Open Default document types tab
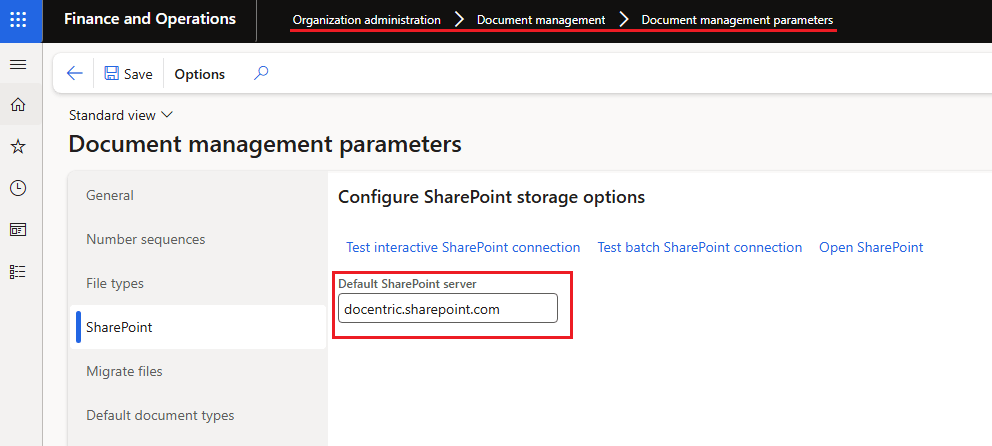Screen dimensions: 992x446 [x=160, y=415]
